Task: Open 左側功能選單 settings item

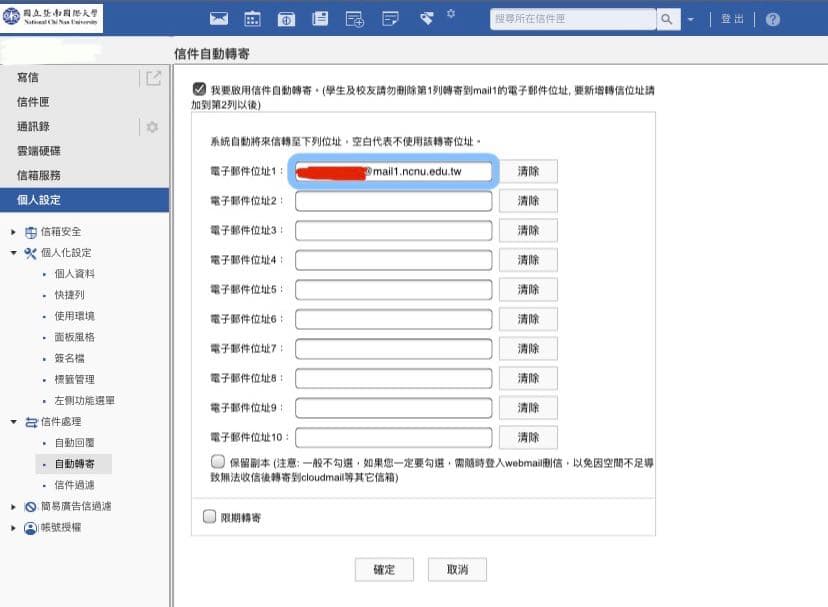Action: point(84,400)
